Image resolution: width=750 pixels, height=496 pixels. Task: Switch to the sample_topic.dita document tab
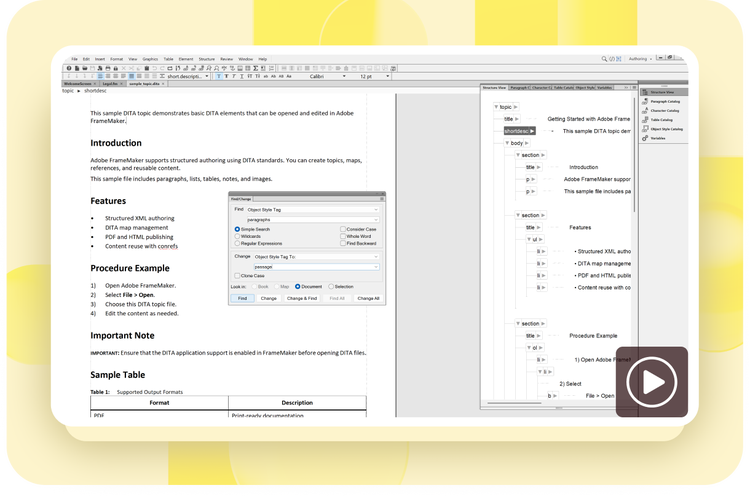click(146, 84)
